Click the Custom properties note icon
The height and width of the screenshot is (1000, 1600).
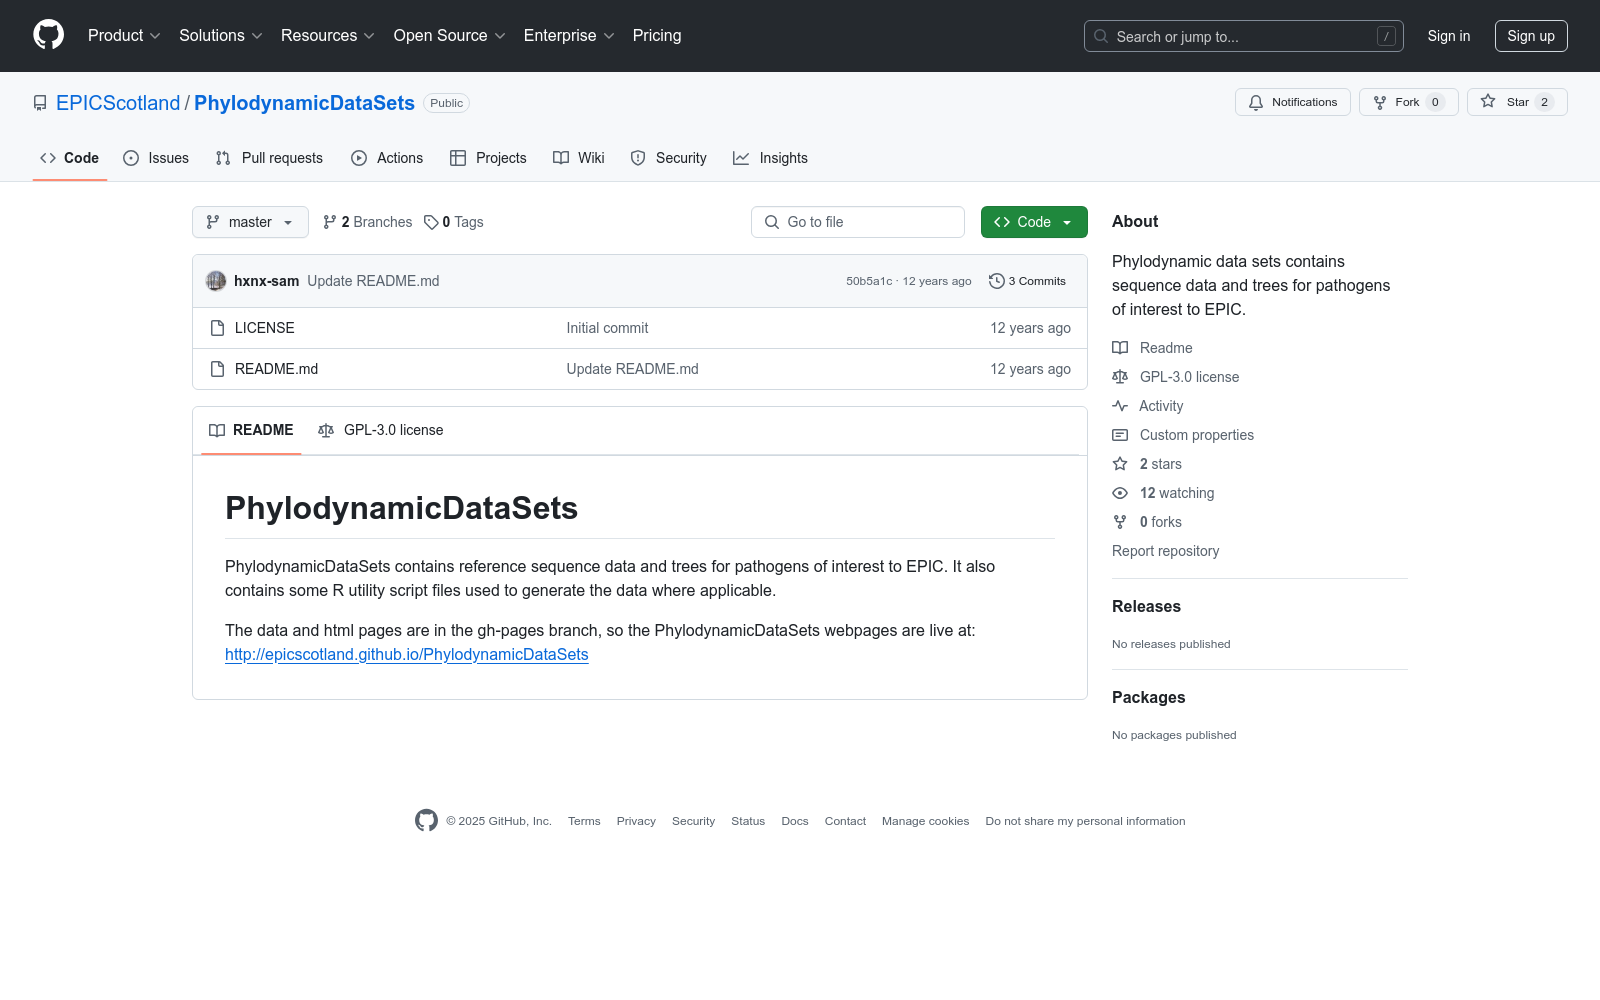tap(1120, 435)
